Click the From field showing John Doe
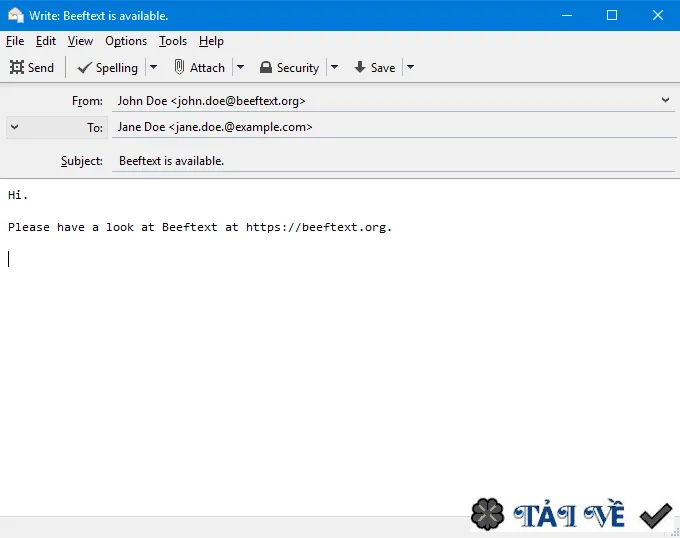Viewport: 680px width, 538px height. pyautogui.click(x=394, y=101)
